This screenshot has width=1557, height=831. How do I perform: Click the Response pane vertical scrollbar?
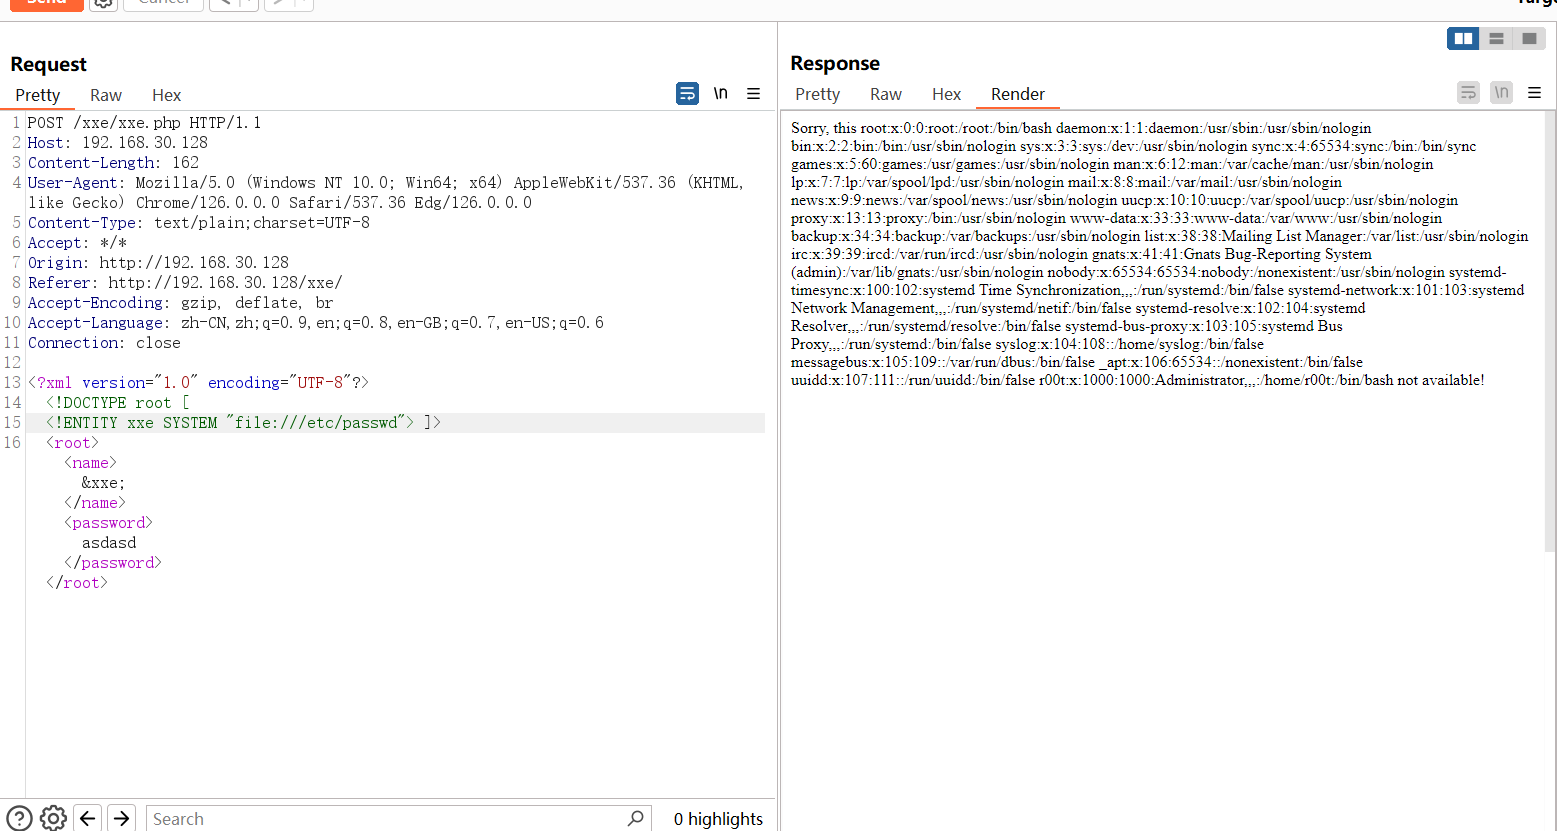click(x=1550, y=330)
